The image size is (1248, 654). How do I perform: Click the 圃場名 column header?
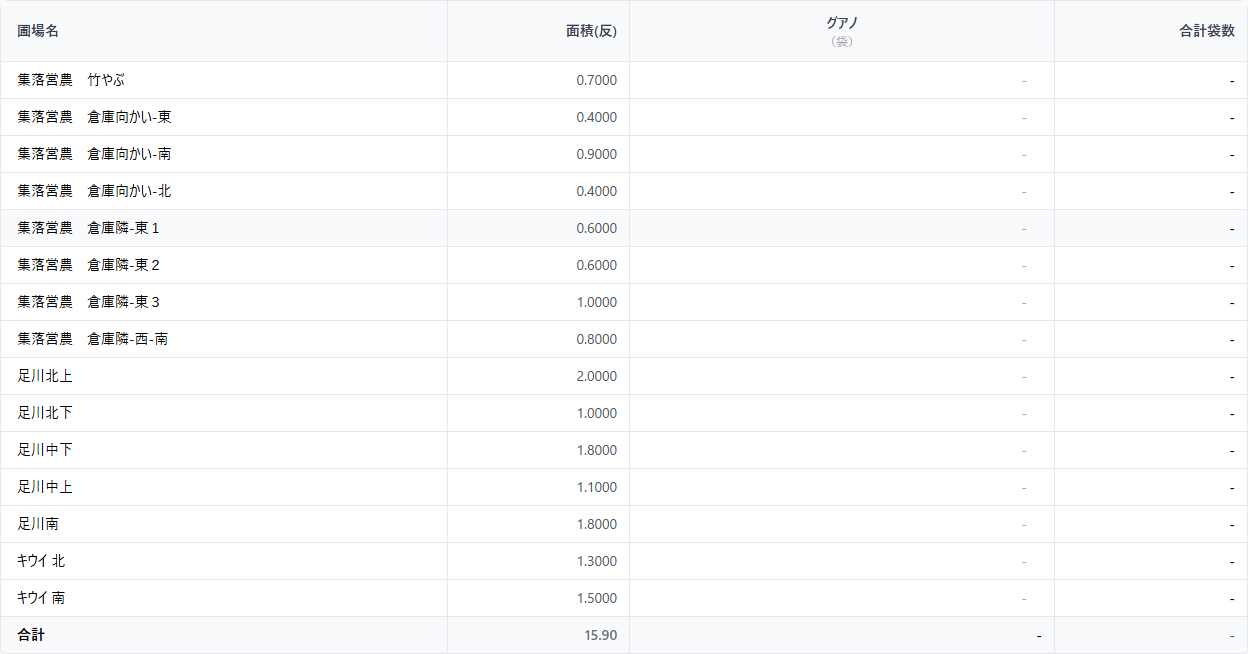tap(38, 31)
